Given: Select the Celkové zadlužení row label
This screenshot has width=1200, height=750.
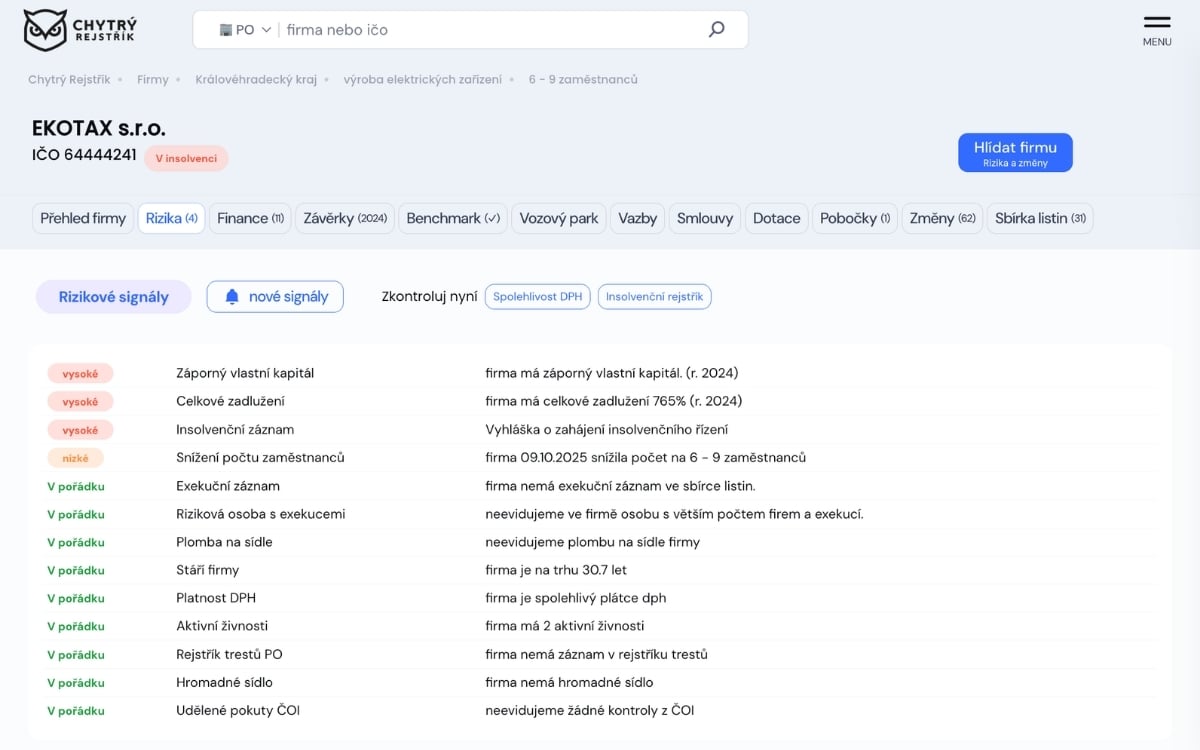Looking at the screenshot, I should tap(230, 401).
